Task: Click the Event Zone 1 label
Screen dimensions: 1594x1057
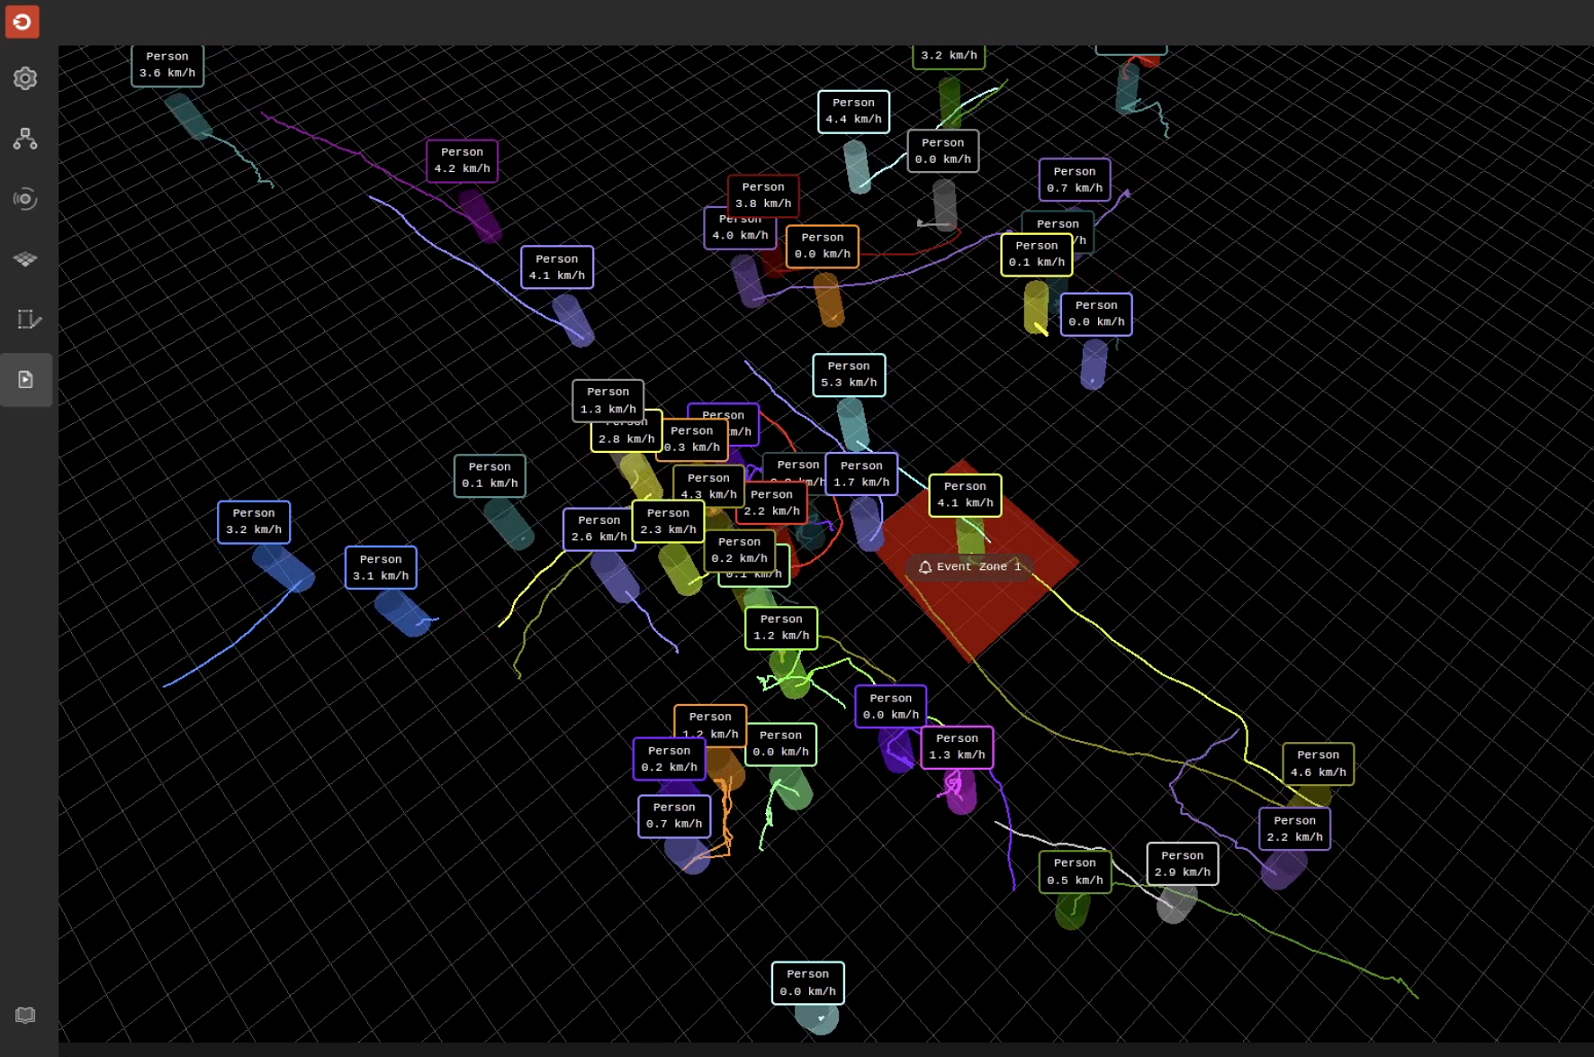Action: click(x=969, y=567)
